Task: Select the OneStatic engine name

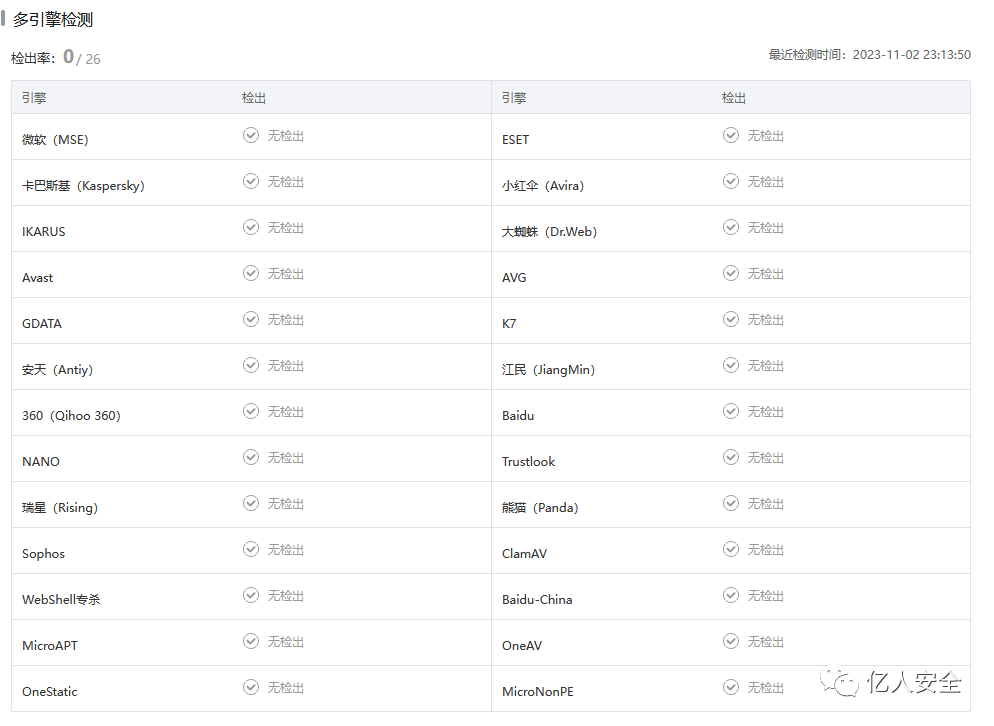Action: coord(49,691)
